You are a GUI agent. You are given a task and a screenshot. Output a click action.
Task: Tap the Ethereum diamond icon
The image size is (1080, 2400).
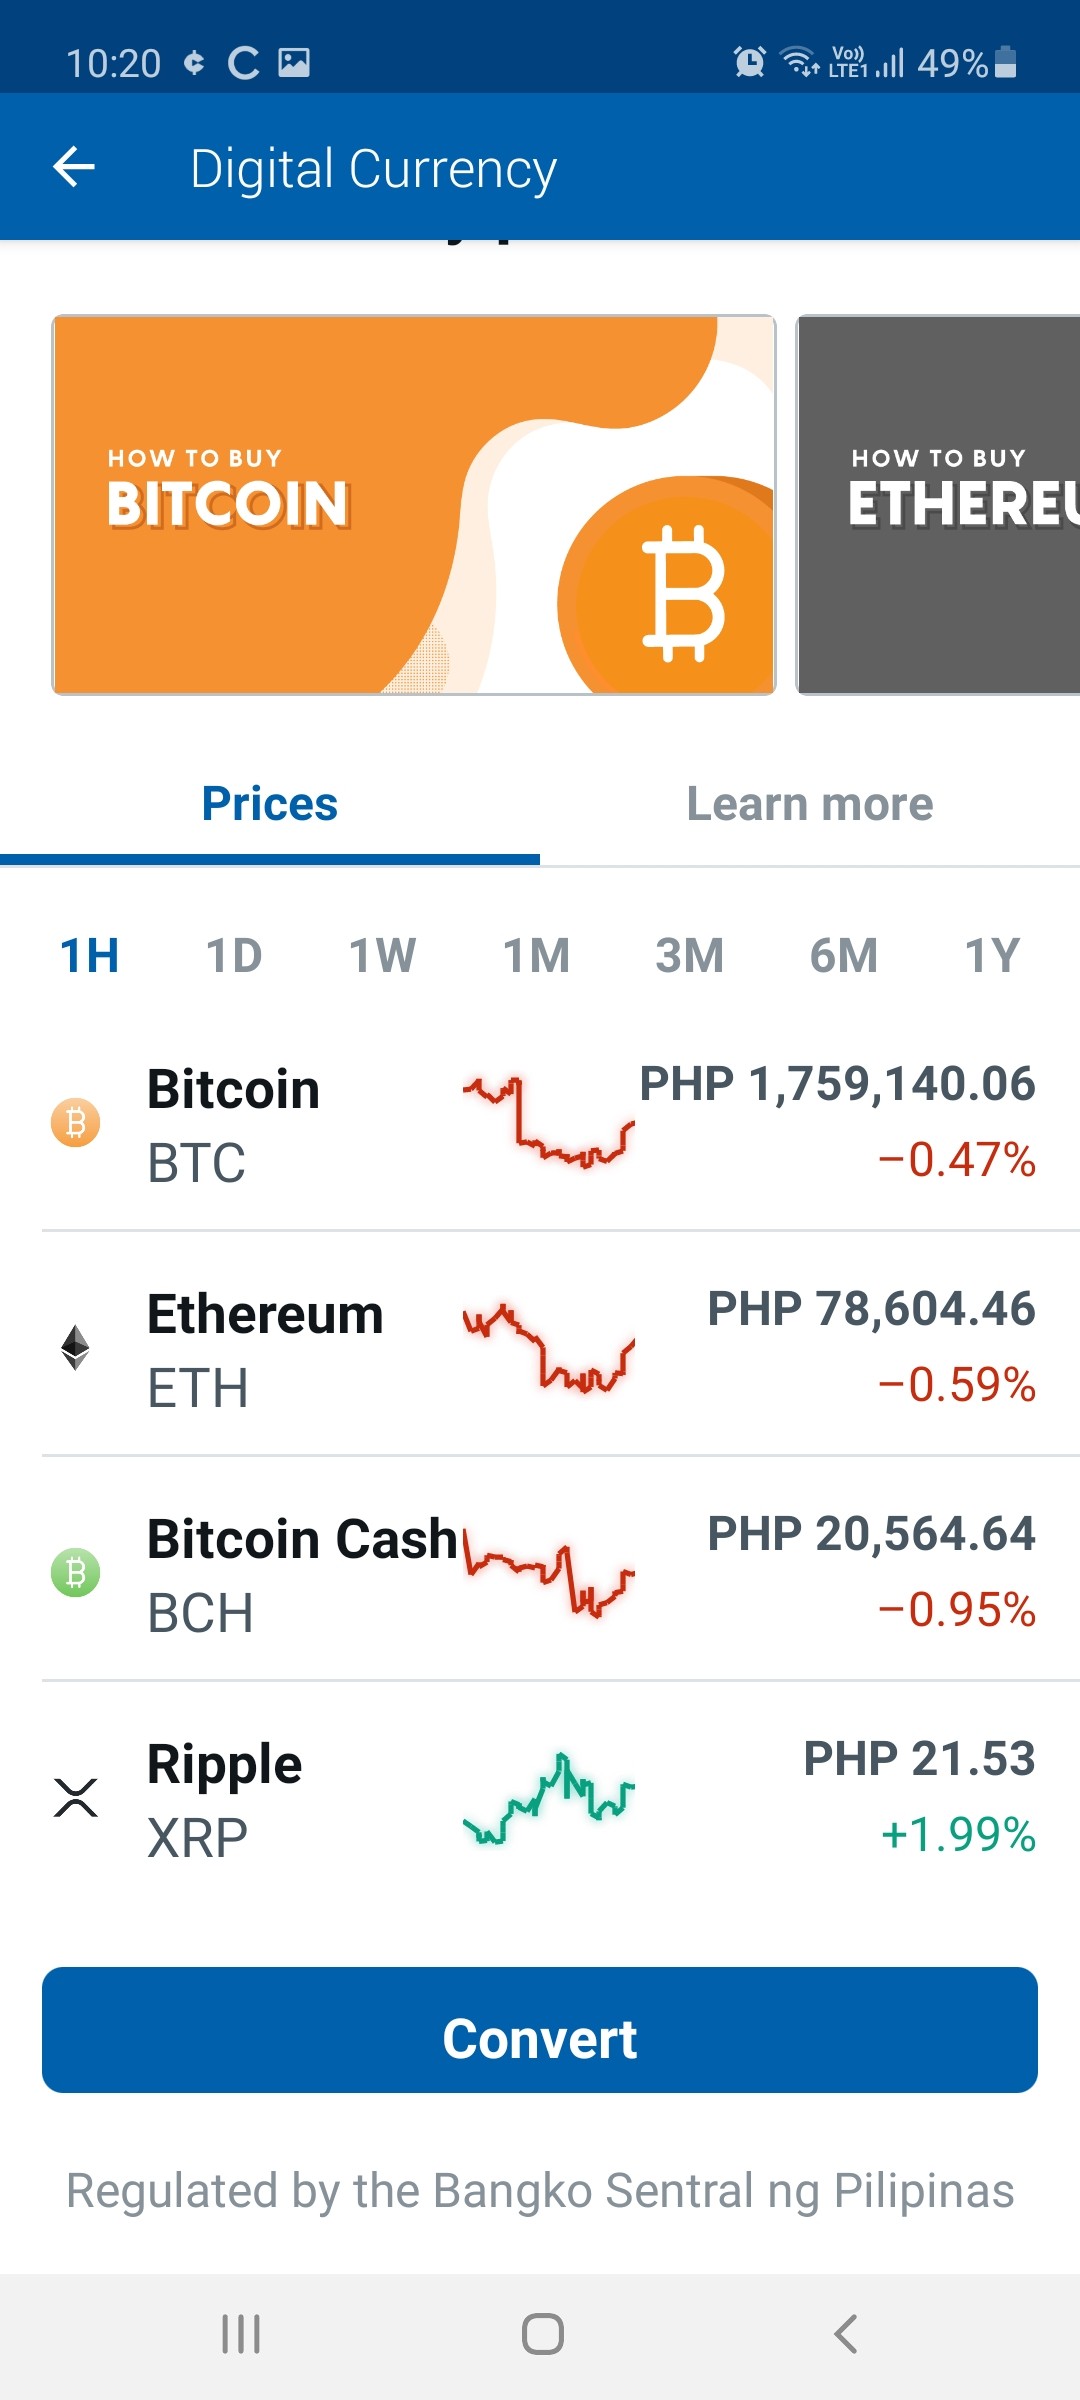tap(76, 1348)
